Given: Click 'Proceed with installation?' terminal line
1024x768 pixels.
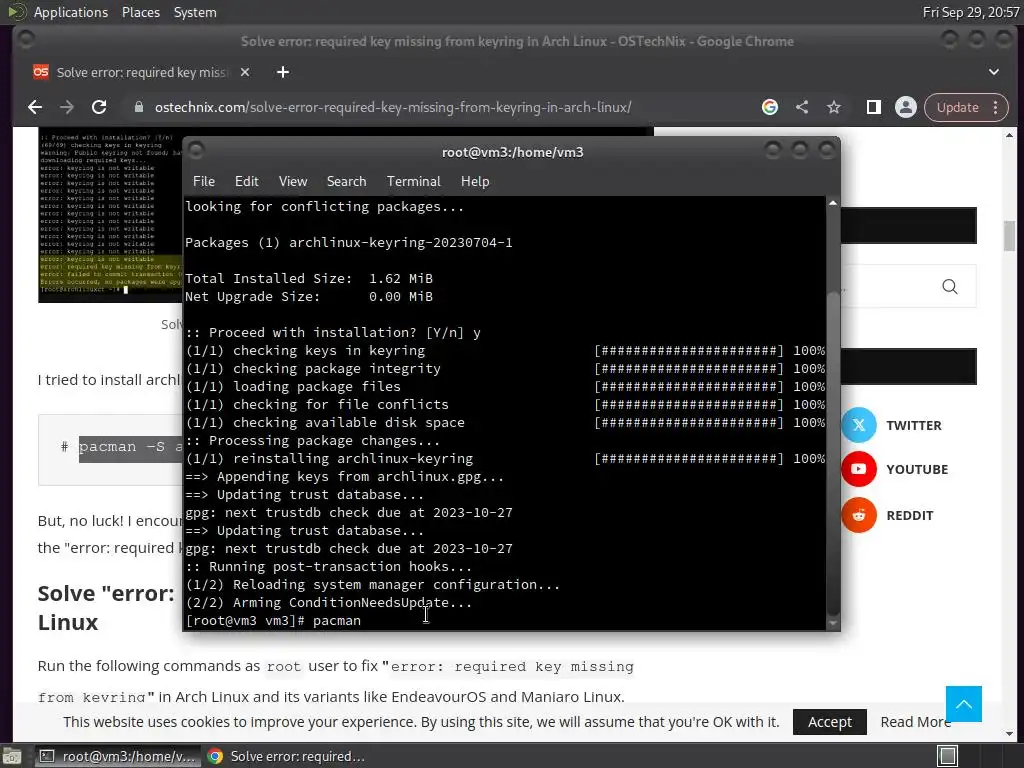Looking at the screenshot, I should (332, 333).
